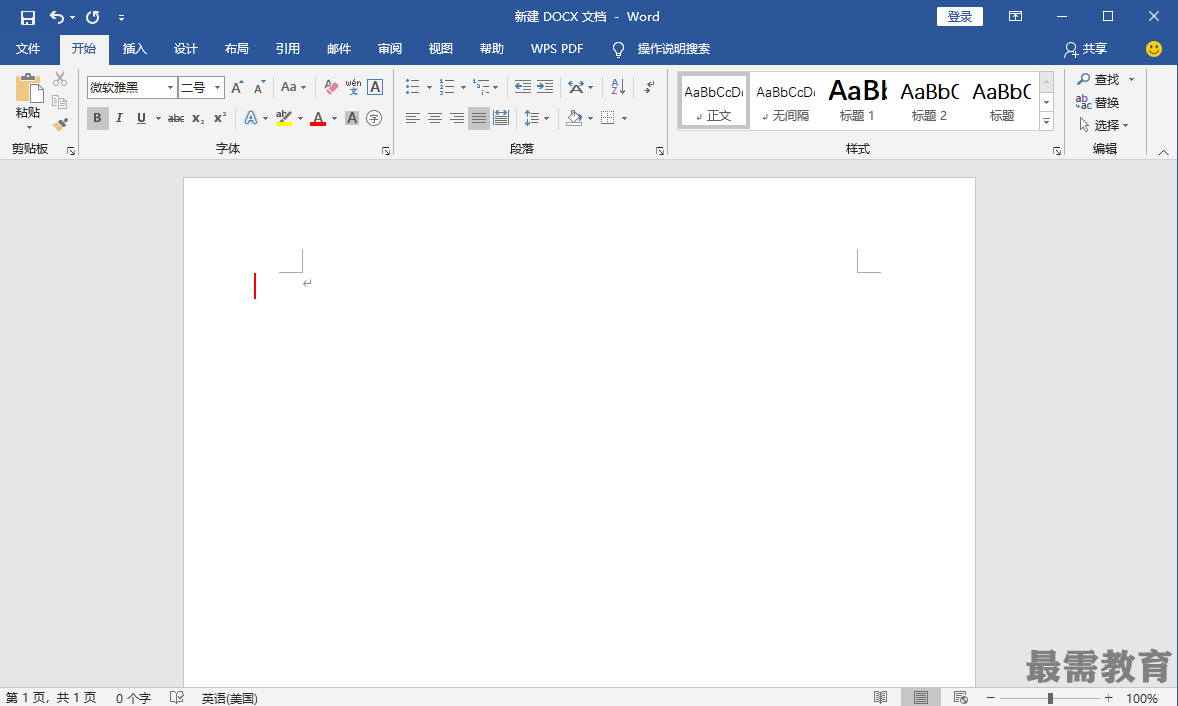The height and width of the screenshot is (706, 1178).
Task: Switch to the 布局 tab
Action: [237, 49]
